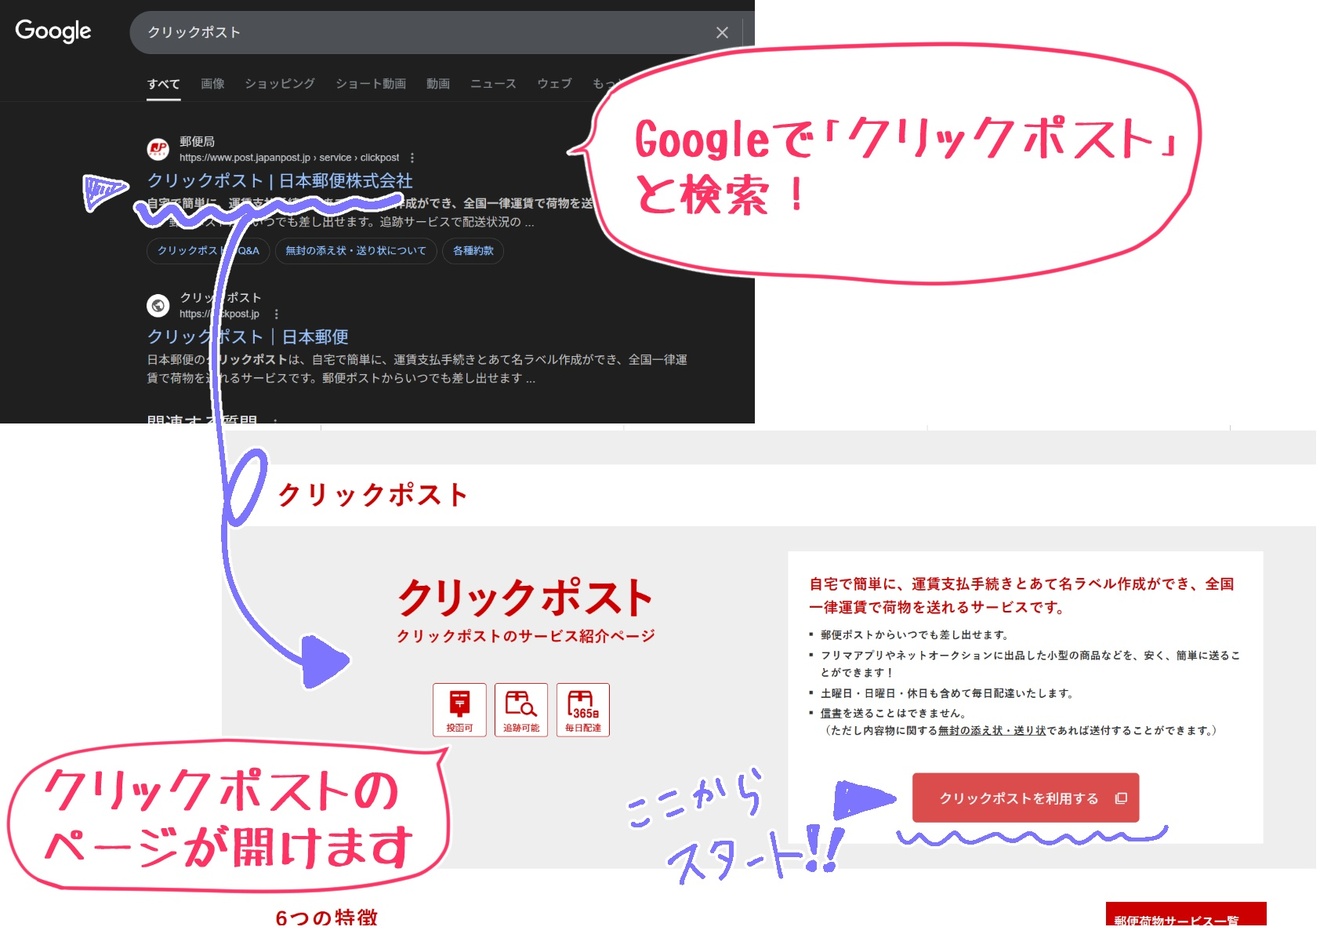Screen dimensions: 1320x934
Task: Open three-dot menu beside post.japanpost.jp URL
Action: [412, 158]
